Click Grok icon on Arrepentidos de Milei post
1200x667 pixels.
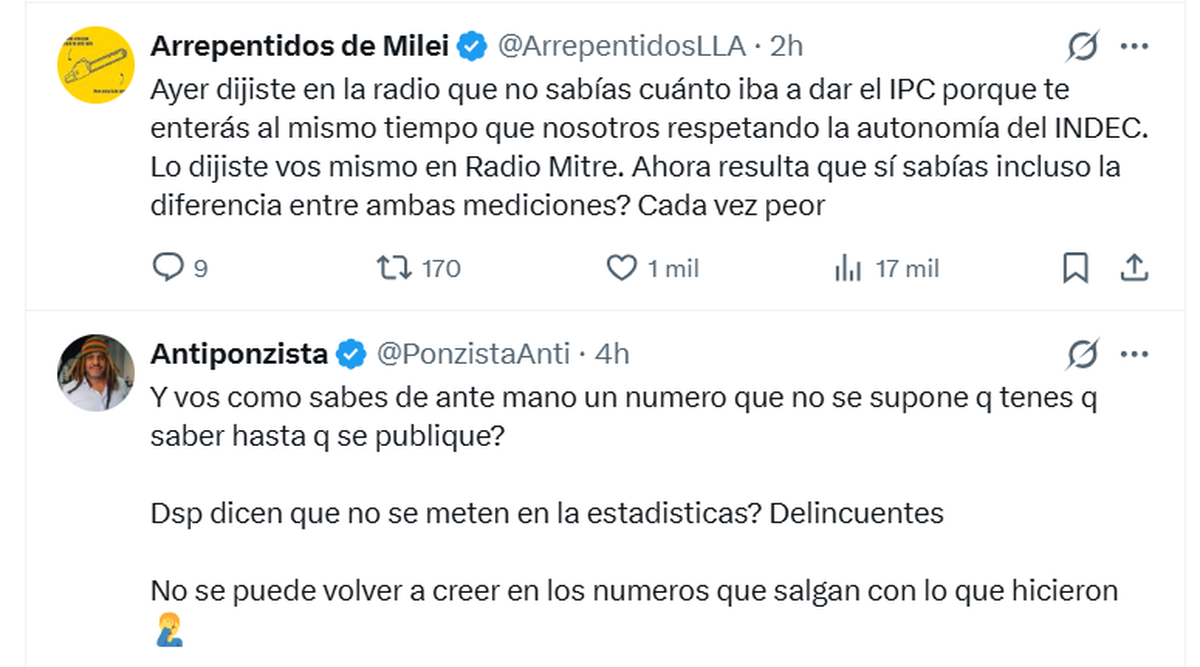click(1083, 46)
